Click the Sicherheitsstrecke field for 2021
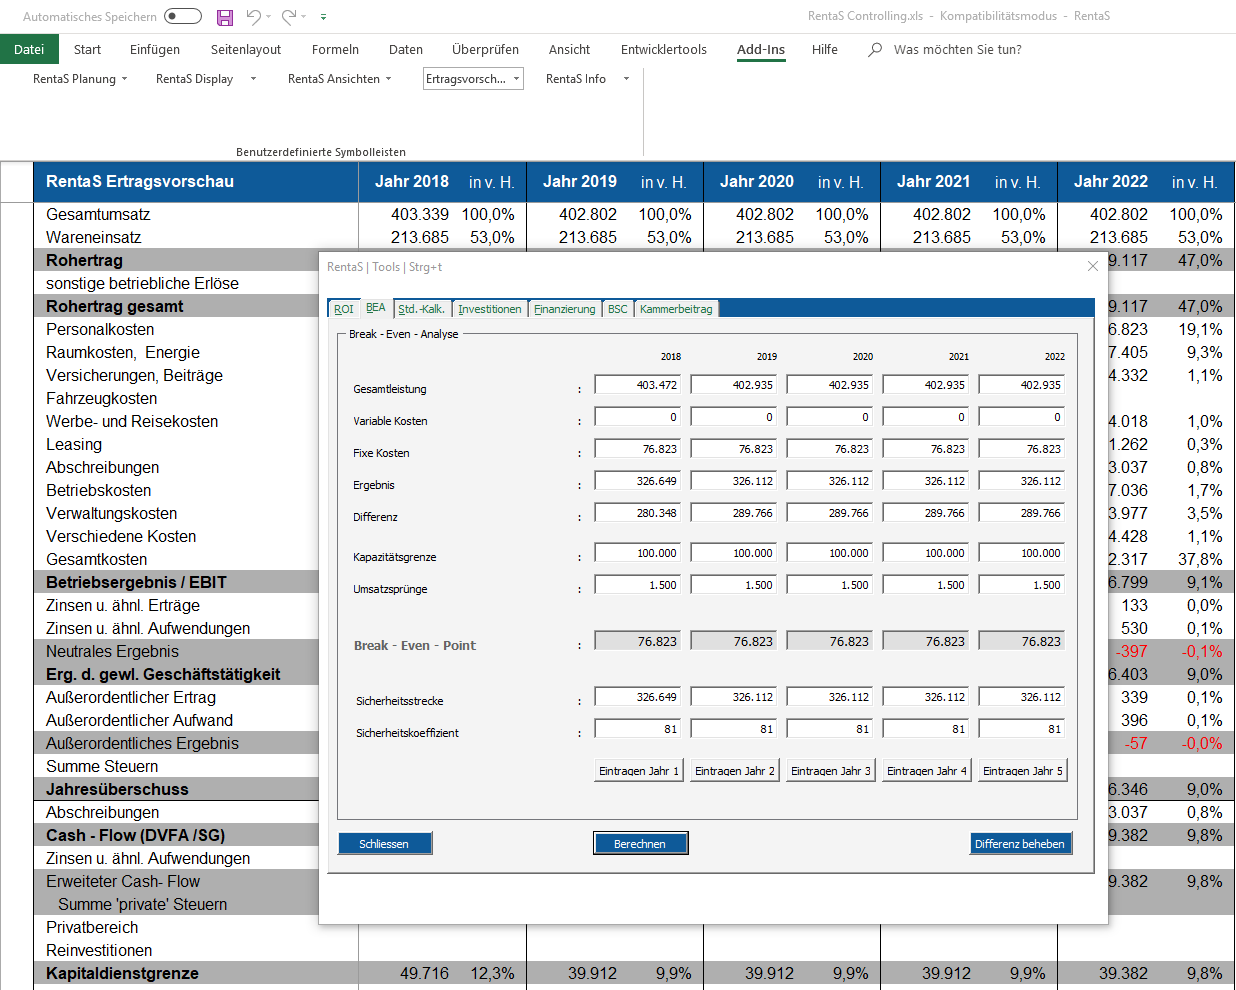 coord(926,697)
